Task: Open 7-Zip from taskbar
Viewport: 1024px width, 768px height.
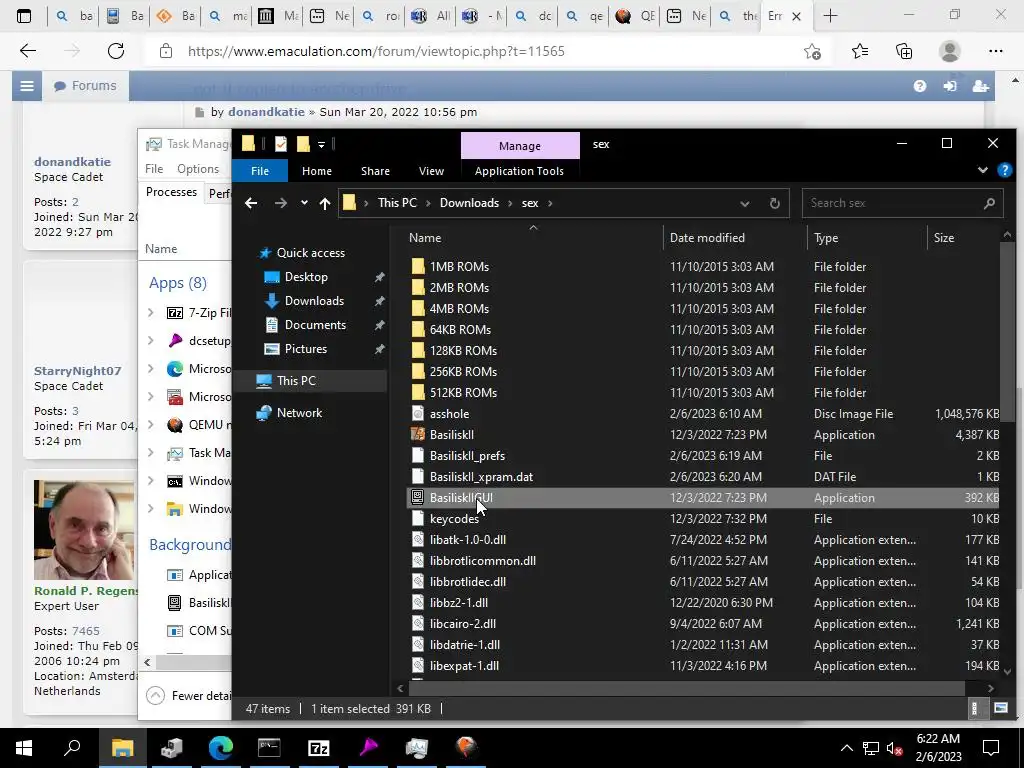Action: (319, 748)
